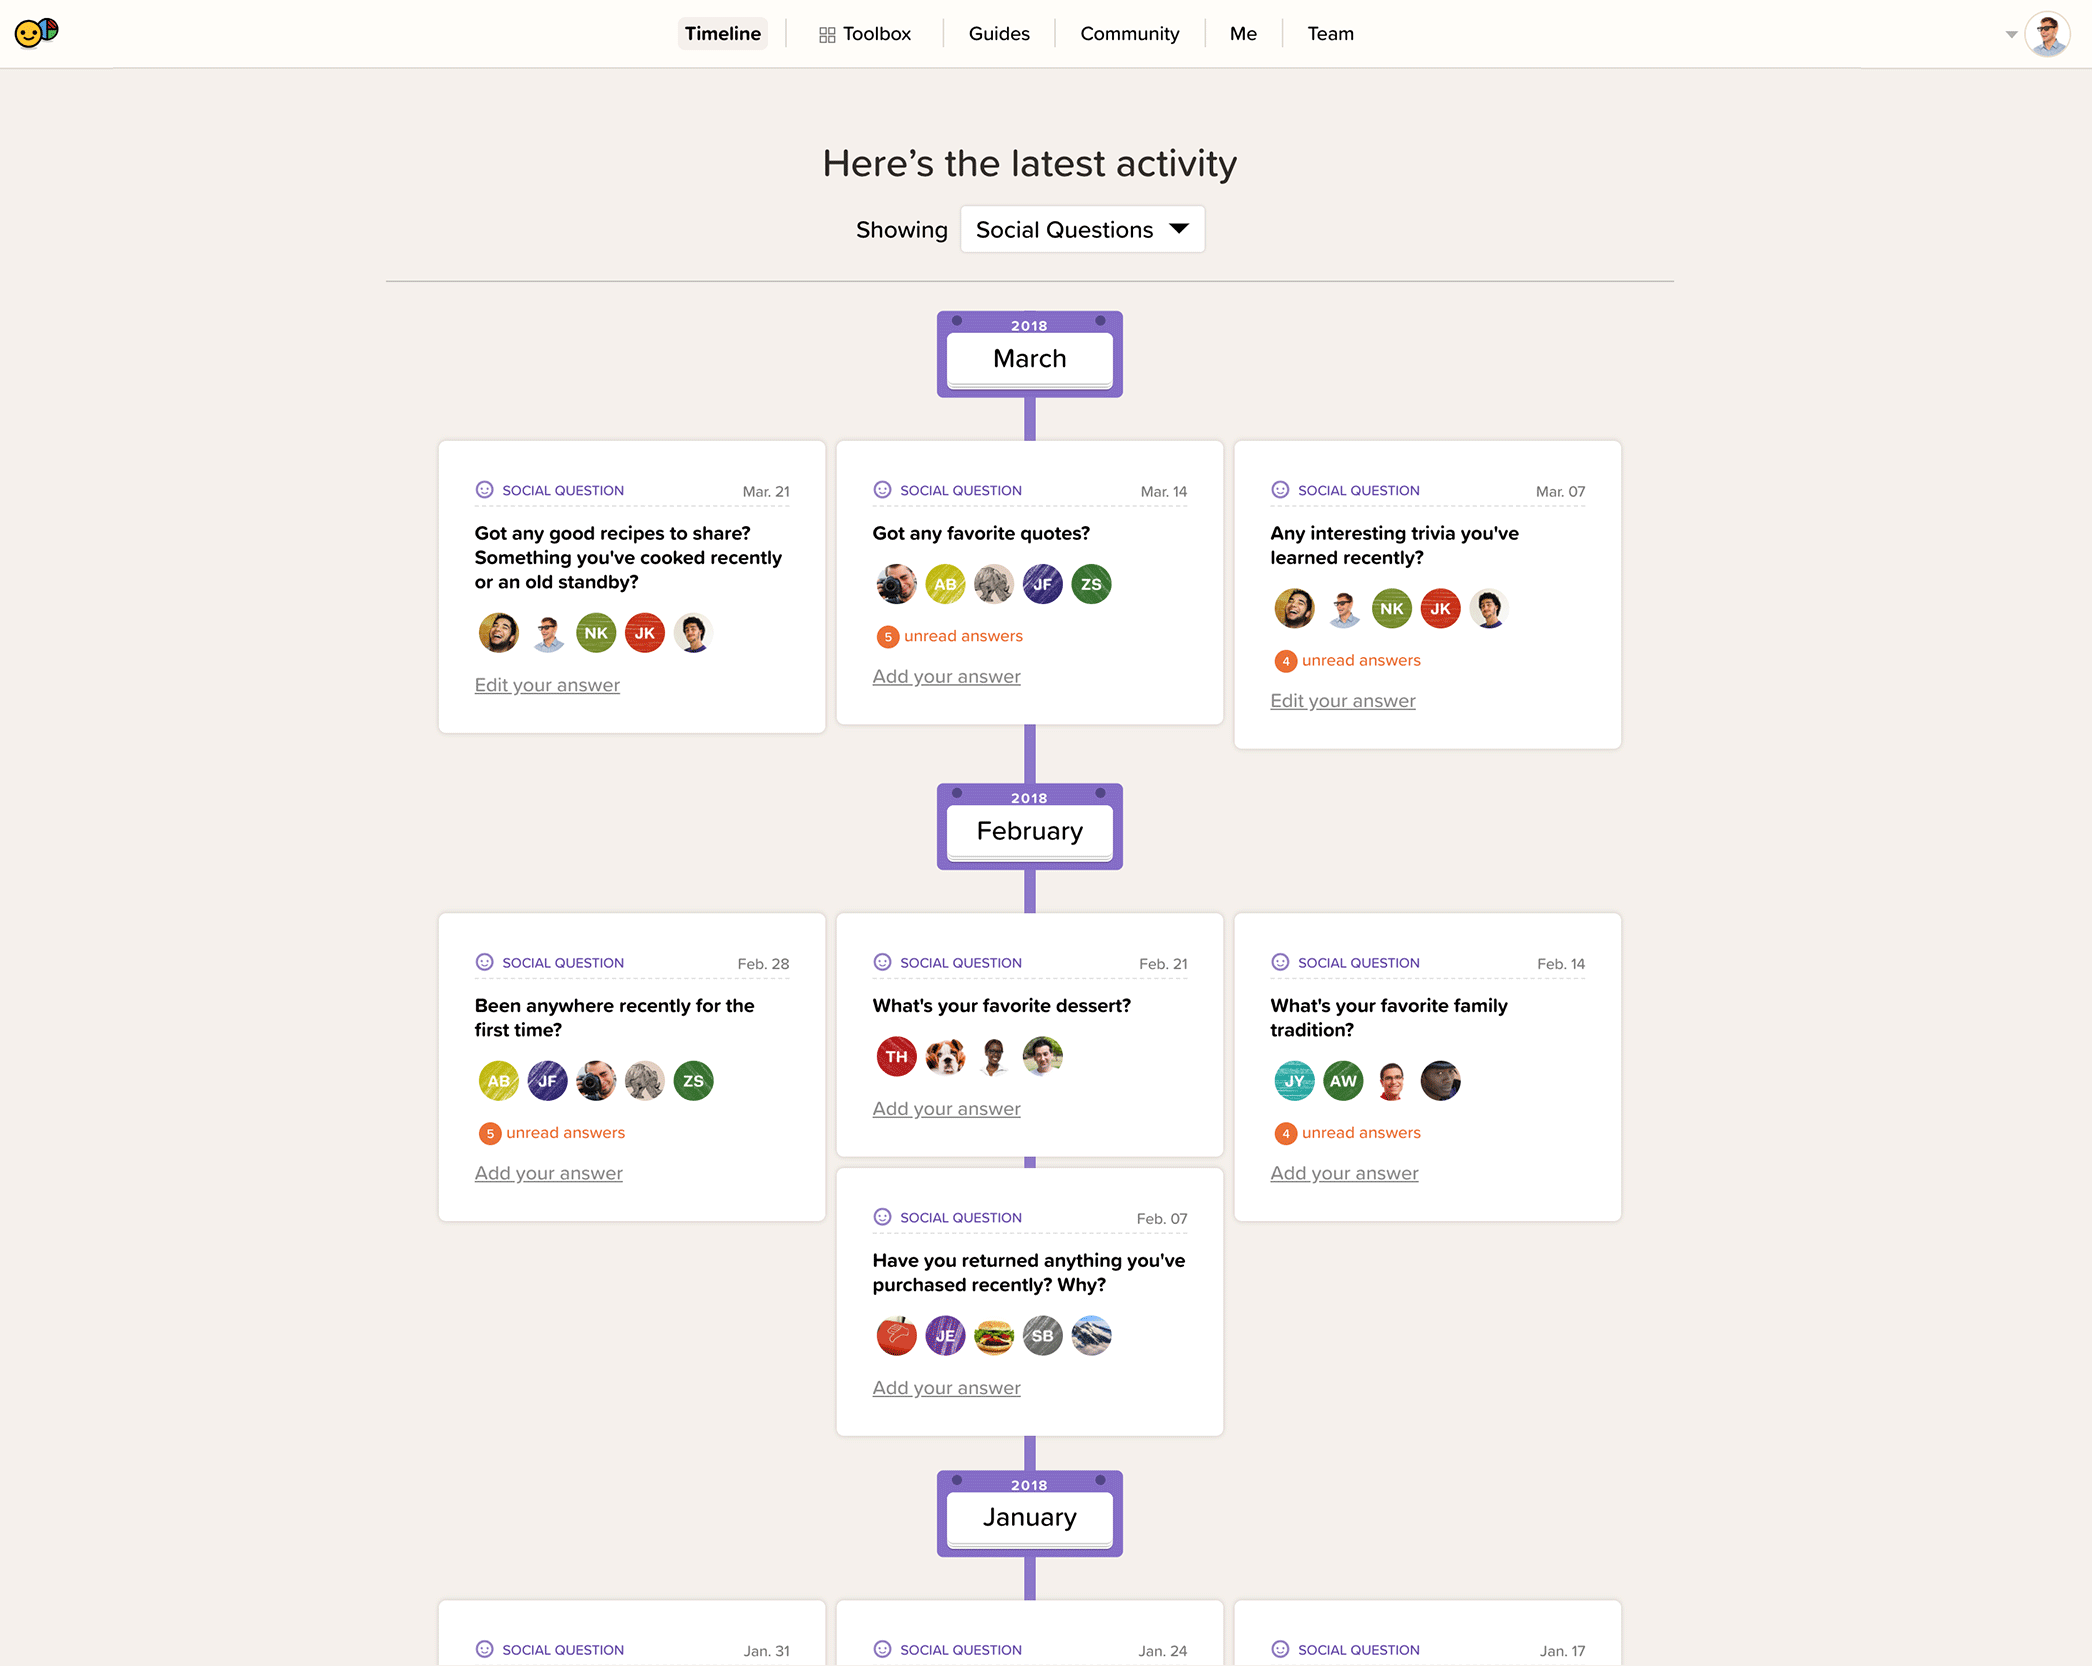Open the Community page
Viewport: 2092px width, 1666px height.
1128,33
